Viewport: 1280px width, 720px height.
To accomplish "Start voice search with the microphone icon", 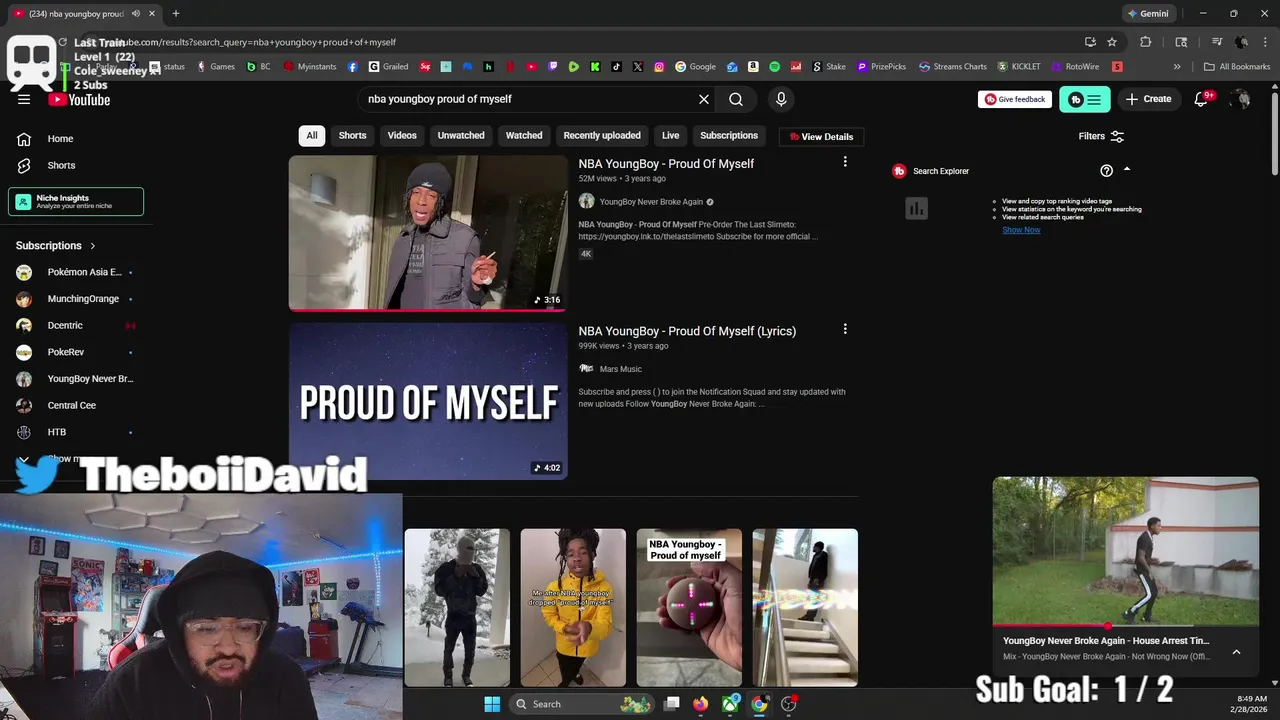I will coord(781,99).
